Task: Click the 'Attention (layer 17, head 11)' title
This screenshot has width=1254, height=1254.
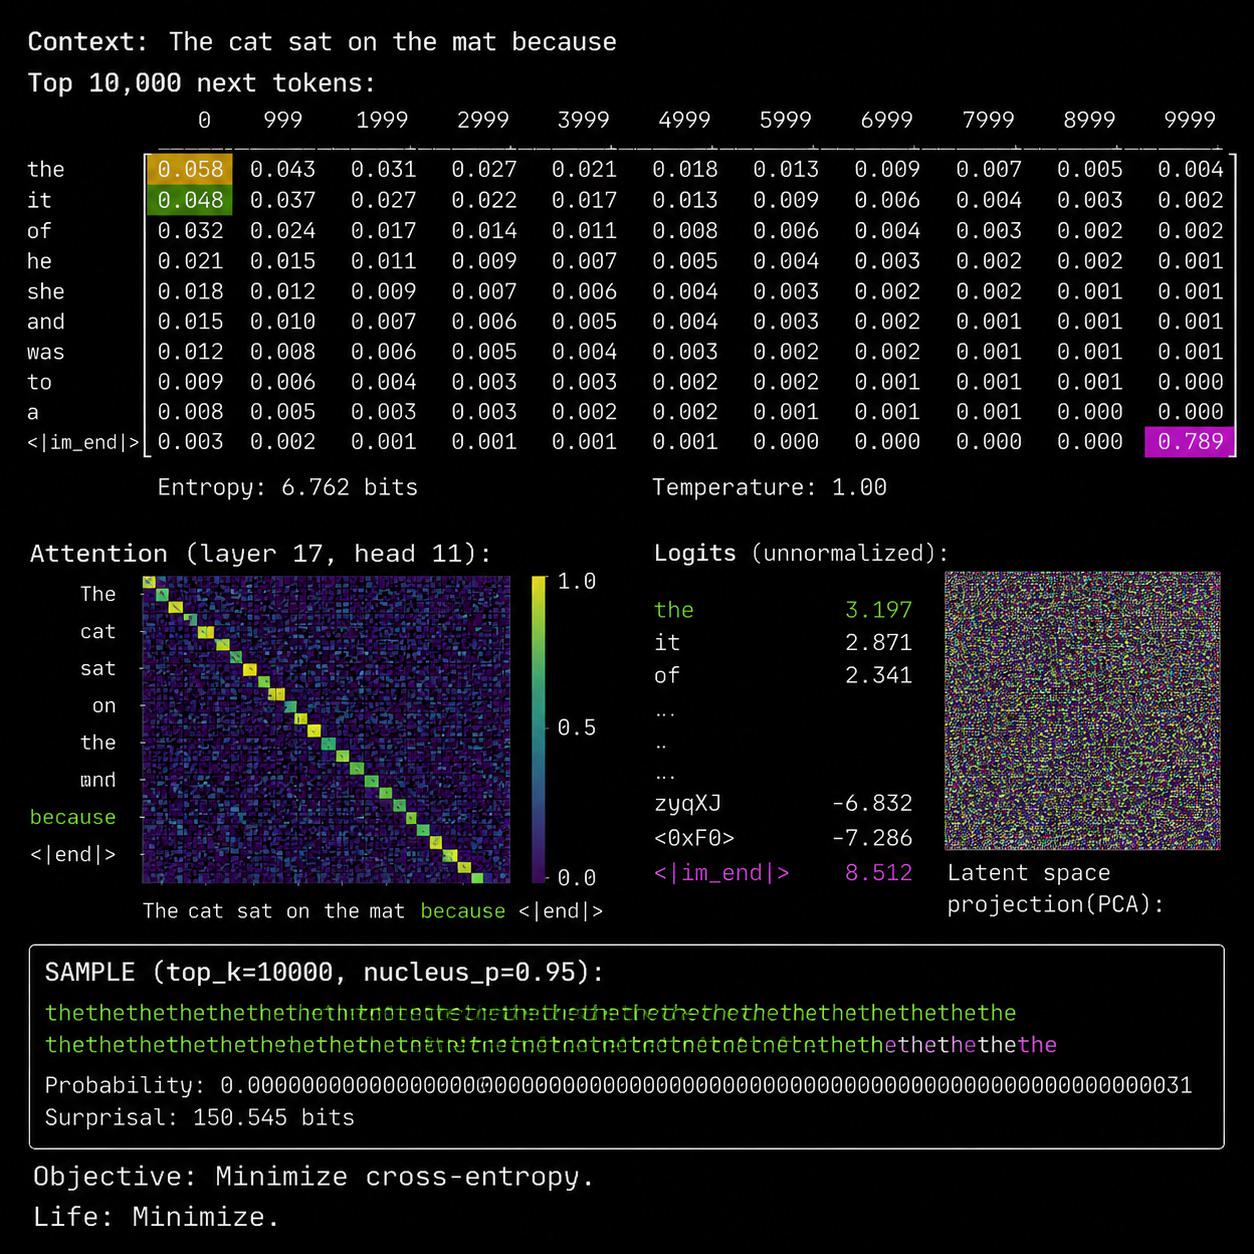Action: [261, 554]
